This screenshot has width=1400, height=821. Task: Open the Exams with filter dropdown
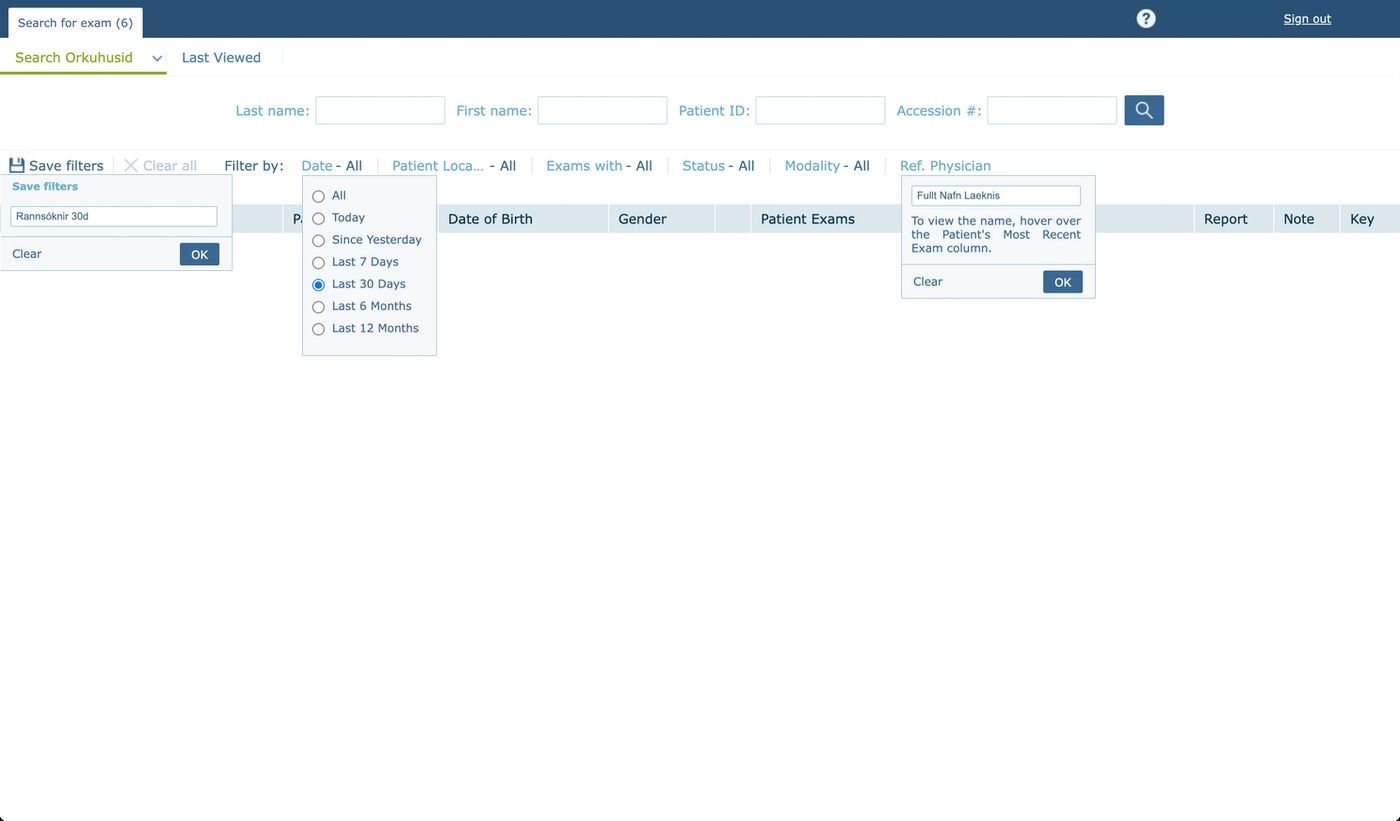tap(599, 165)
